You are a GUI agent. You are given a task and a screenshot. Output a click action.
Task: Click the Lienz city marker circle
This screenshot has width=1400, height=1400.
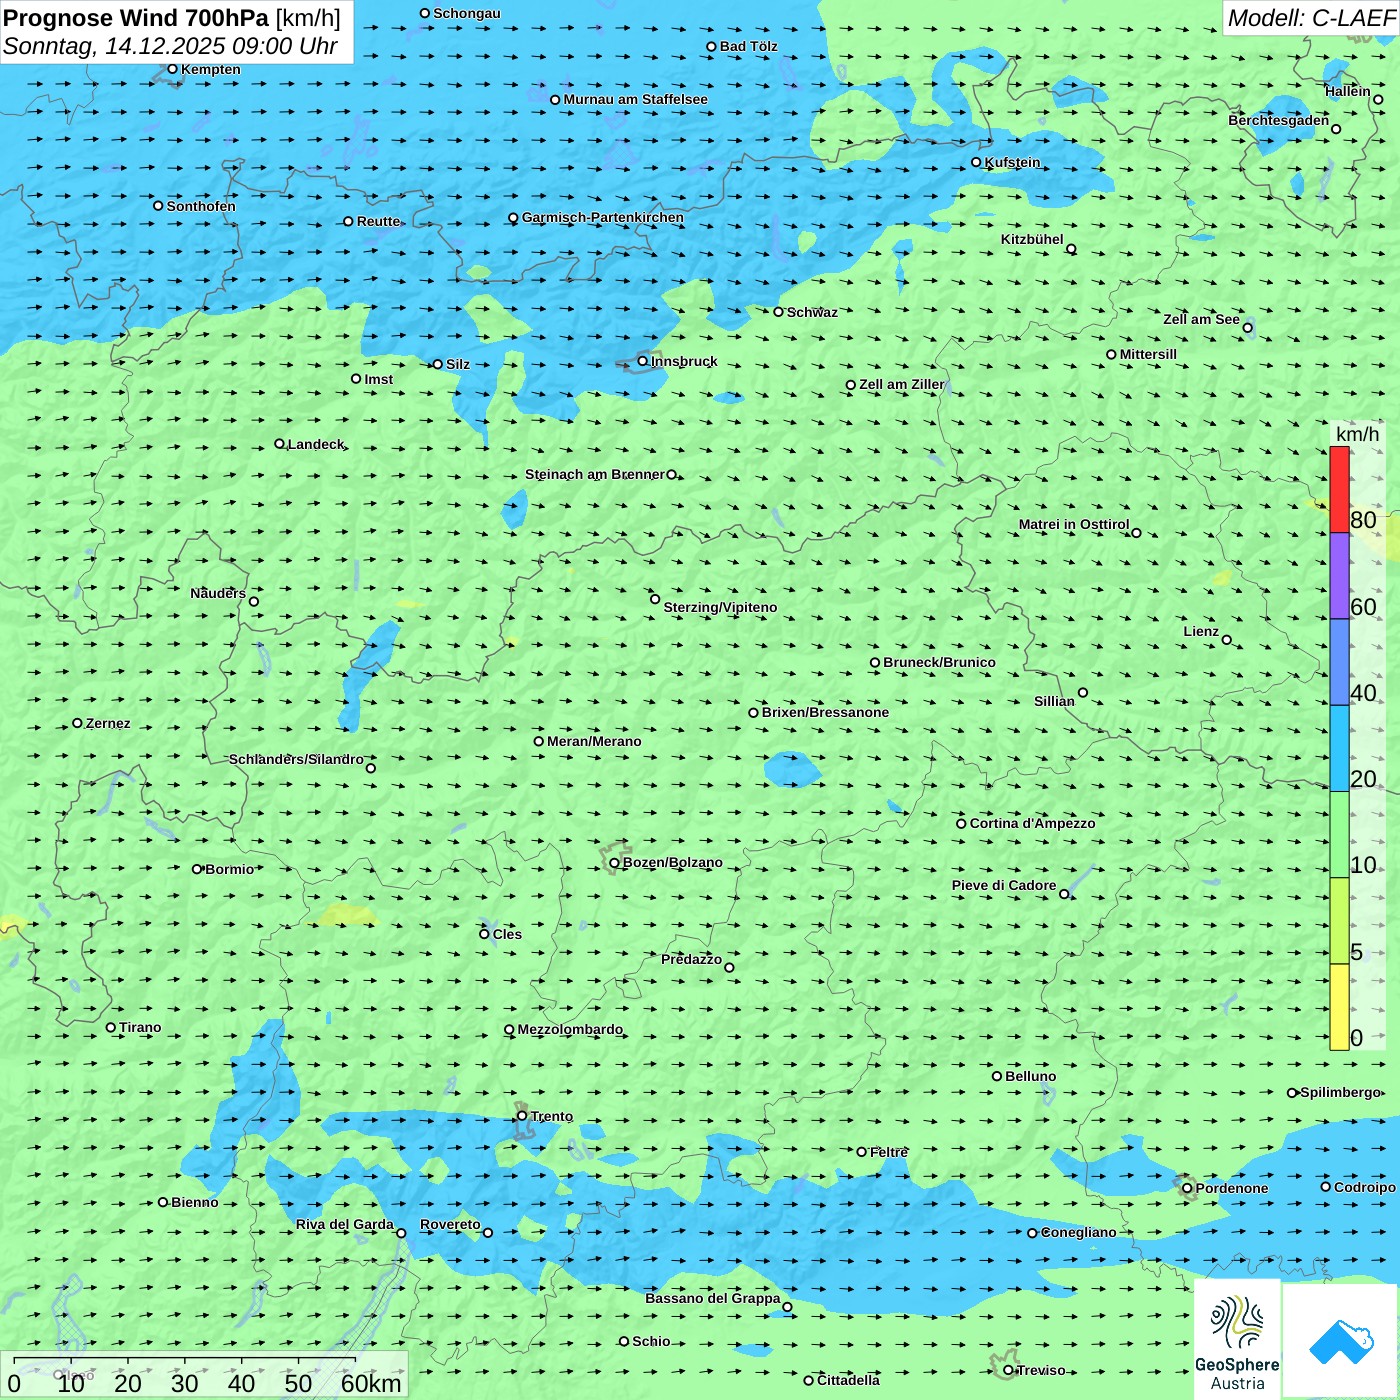1227,640
